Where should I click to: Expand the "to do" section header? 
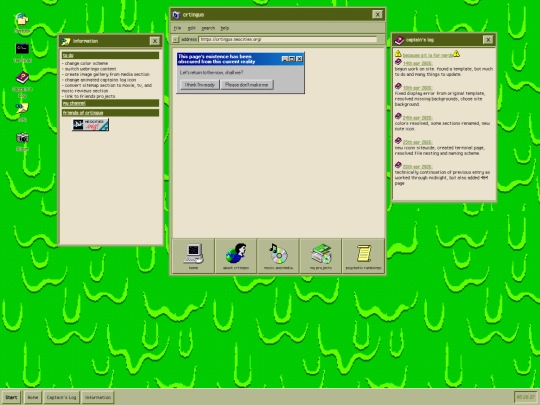click(x=111, y=55)
